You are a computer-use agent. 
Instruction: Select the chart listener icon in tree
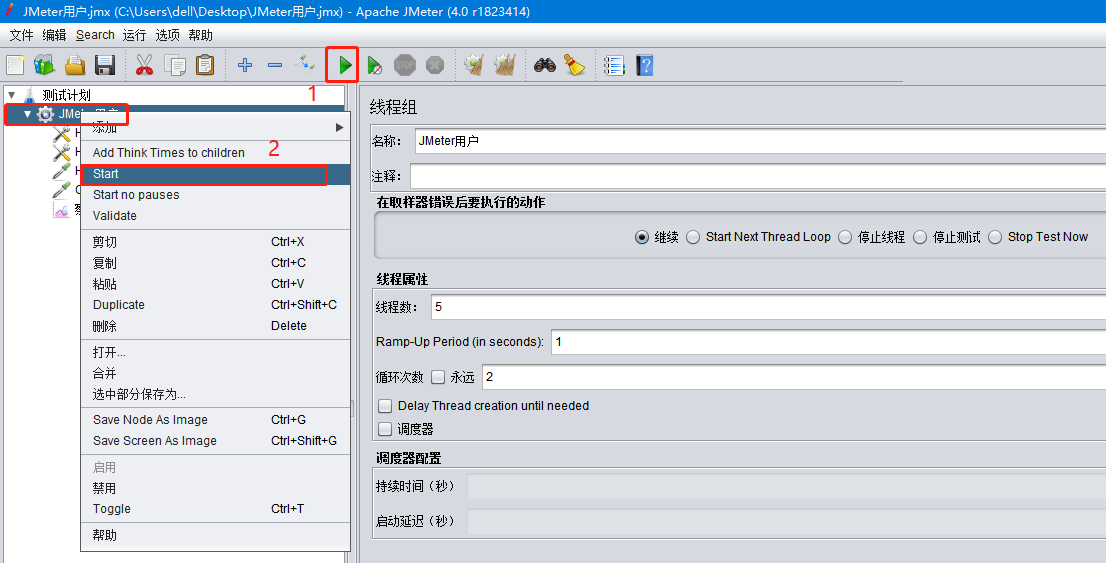pos(61,210)
